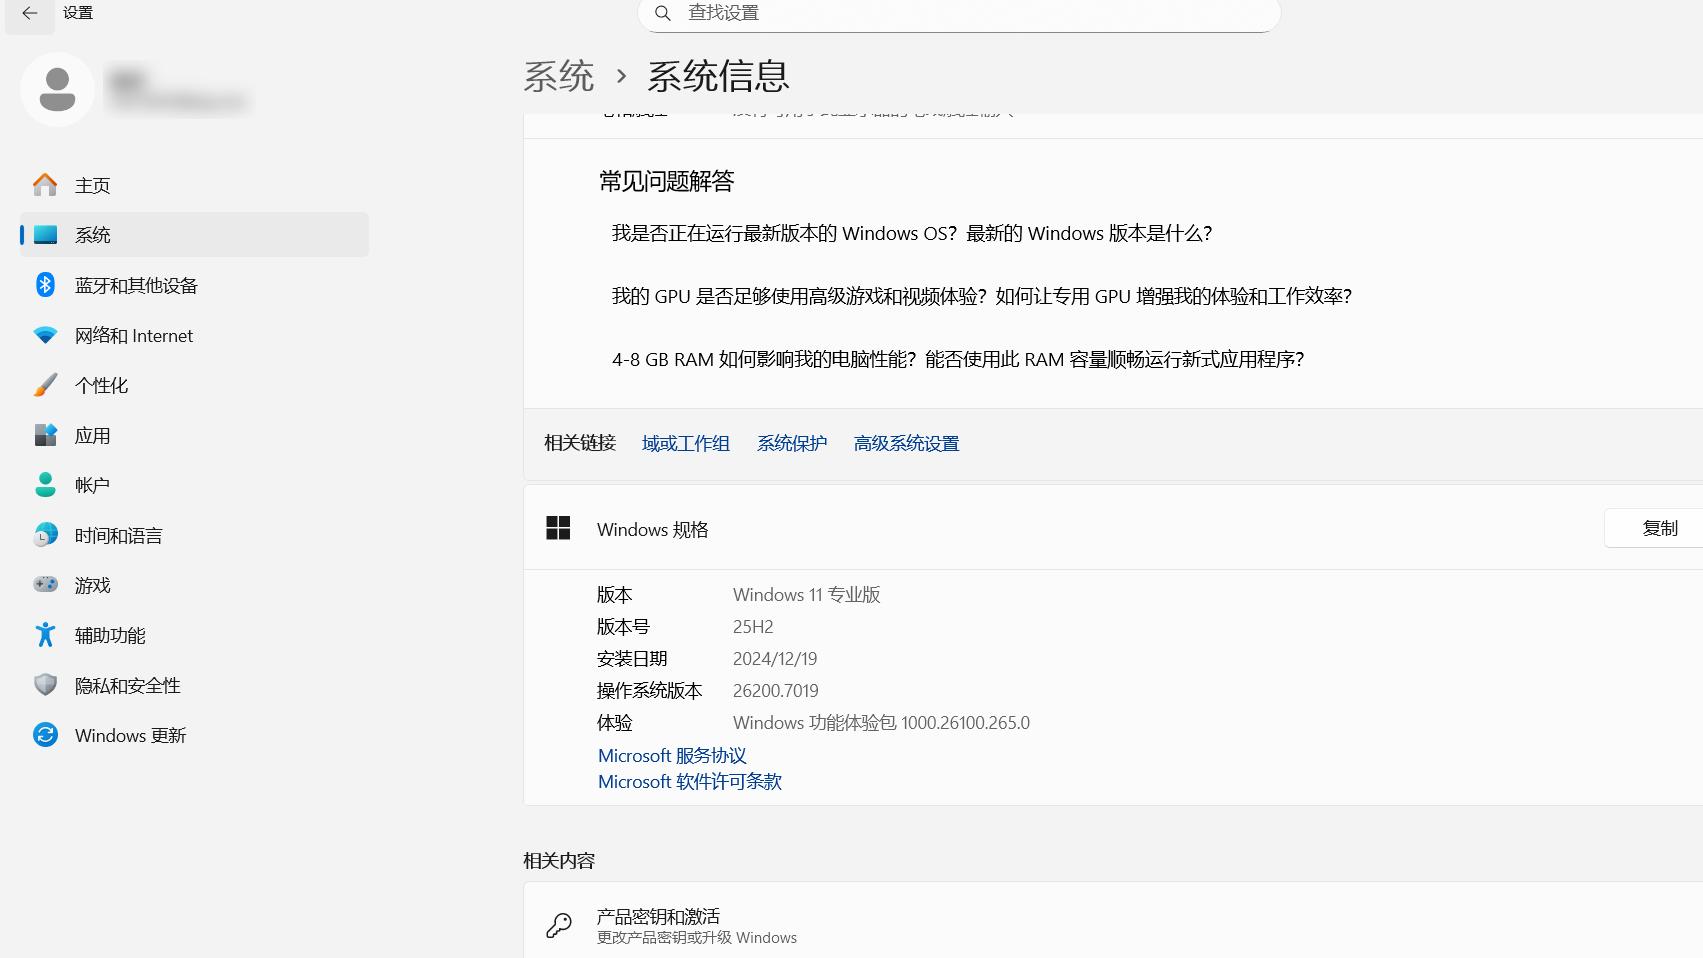Open 产品密钥和激活 under 相关内容
The height and width of the screenshot is (958, 1703).
coord(659,915)
